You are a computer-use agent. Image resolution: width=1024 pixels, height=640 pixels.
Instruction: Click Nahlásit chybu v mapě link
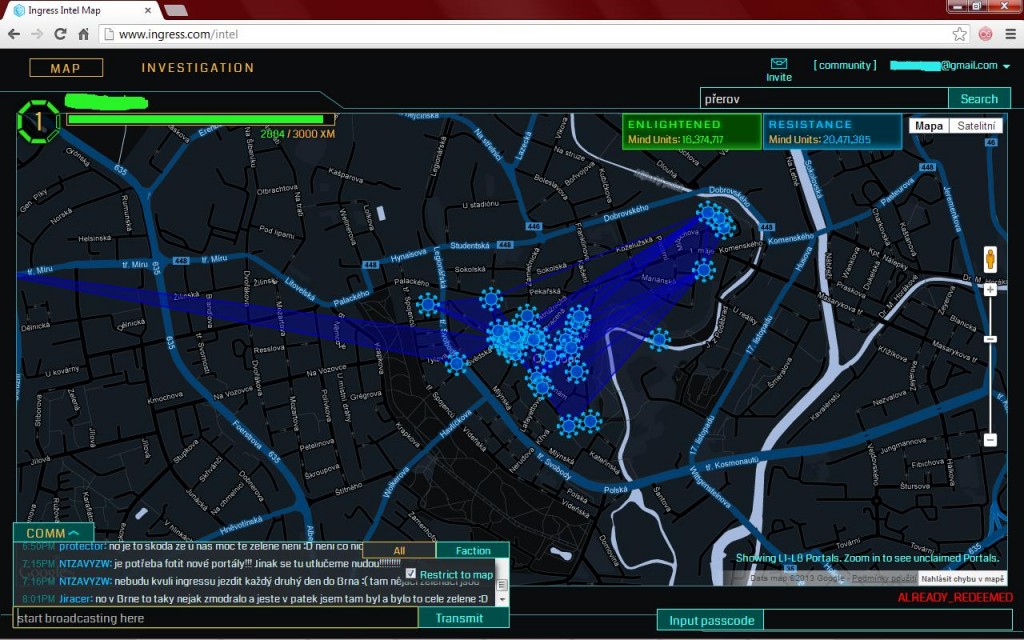pyautogui.click(x=963, y=579)
